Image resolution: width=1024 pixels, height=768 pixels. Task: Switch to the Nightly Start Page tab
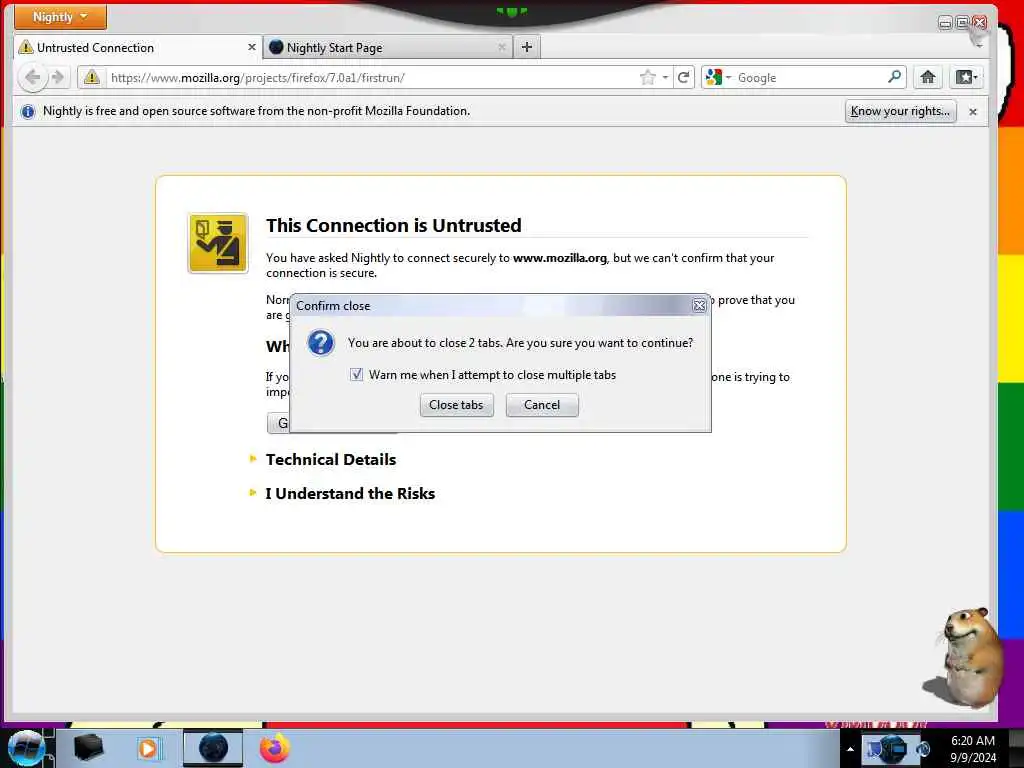[x=388, y=47]
